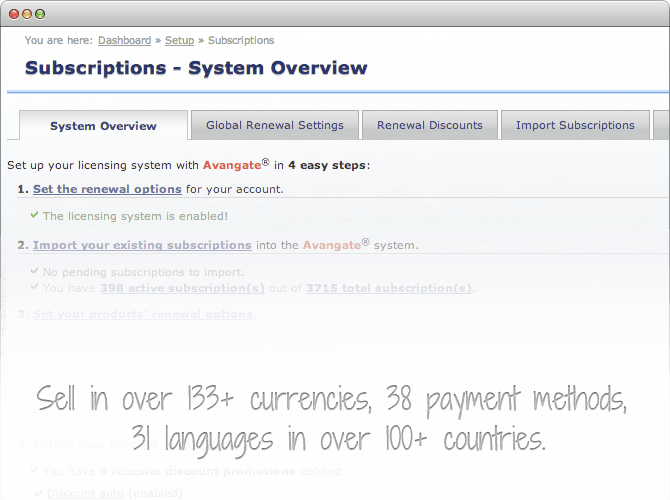Select the System Overview tab

[x=103, y=126]
